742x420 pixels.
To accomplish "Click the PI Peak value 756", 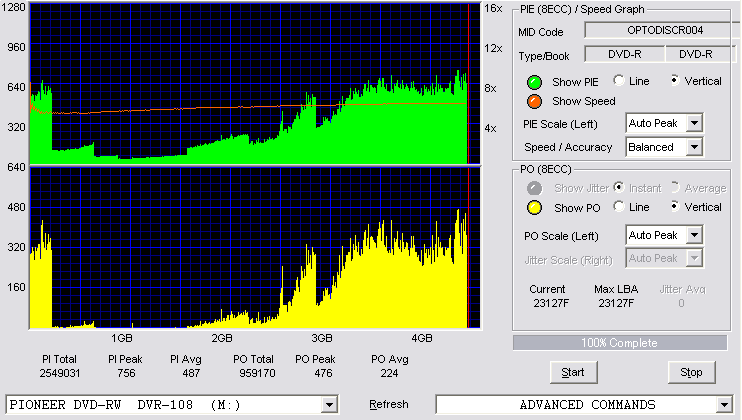I will tap(126, 373).
